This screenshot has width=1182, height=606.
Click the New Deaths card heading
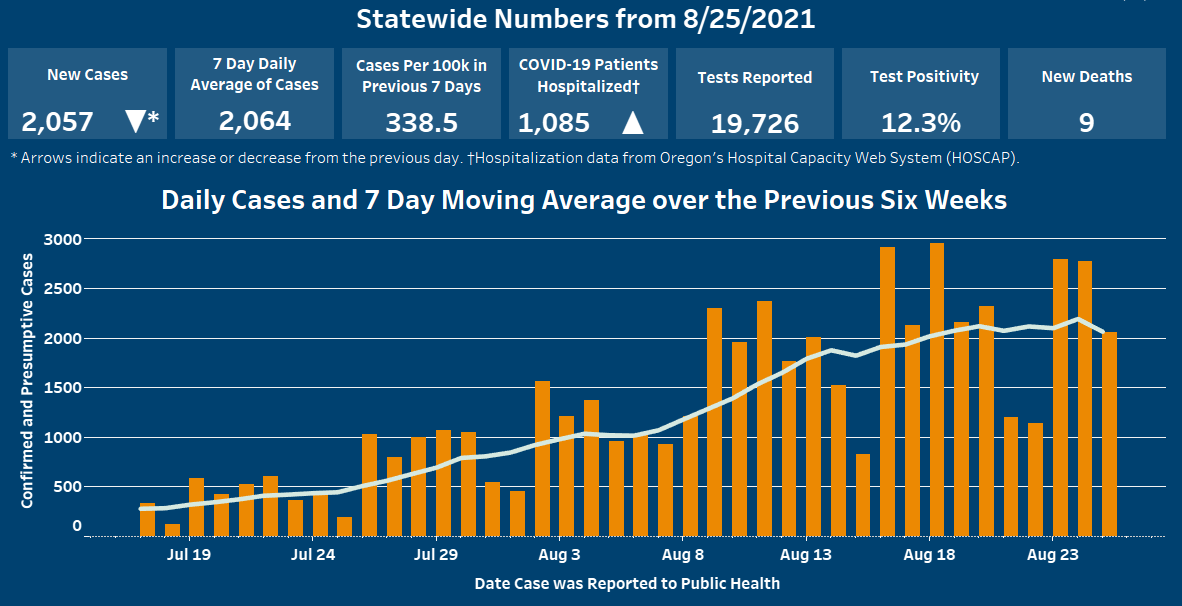1087,76
